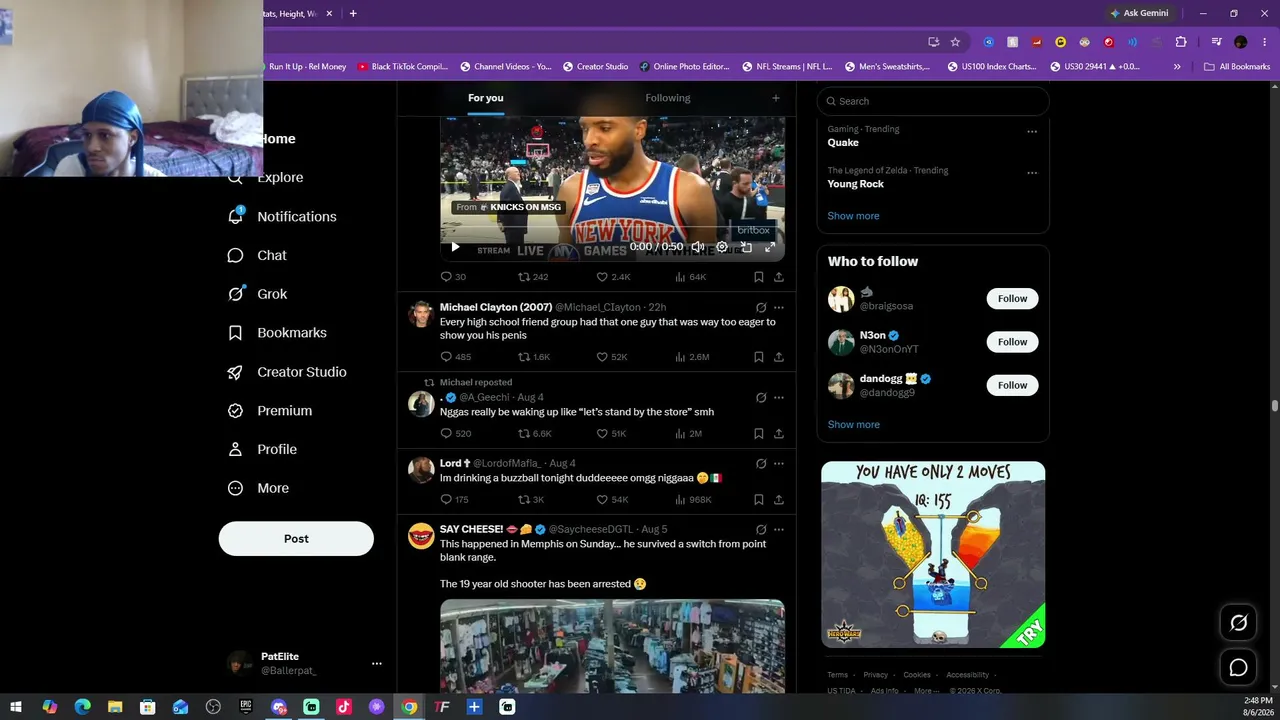Open Profile in the X sidebar
1280x720 pixels.
(262, 450)
